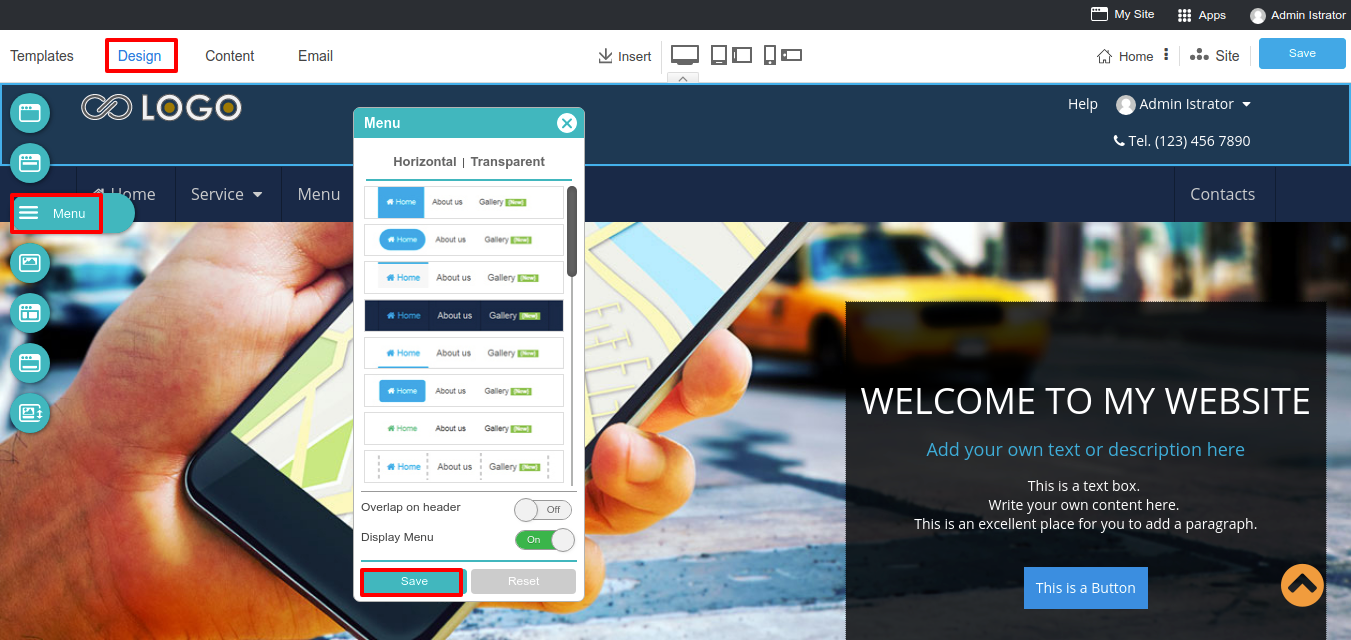Choose fifth menu style with underlined Home

pyautogui.click(x=464, y=353)
